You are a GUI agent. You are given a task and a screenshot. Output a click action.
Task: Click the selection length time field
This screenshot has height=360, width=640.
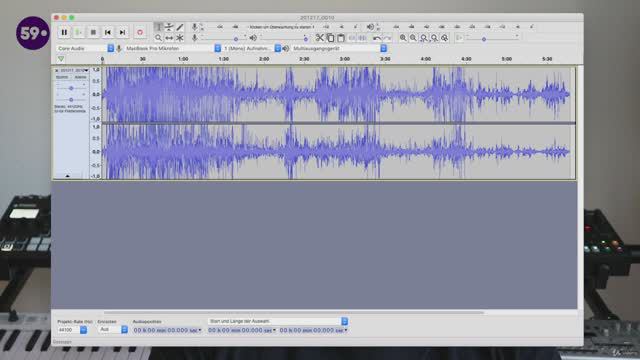tap(313, 330)
